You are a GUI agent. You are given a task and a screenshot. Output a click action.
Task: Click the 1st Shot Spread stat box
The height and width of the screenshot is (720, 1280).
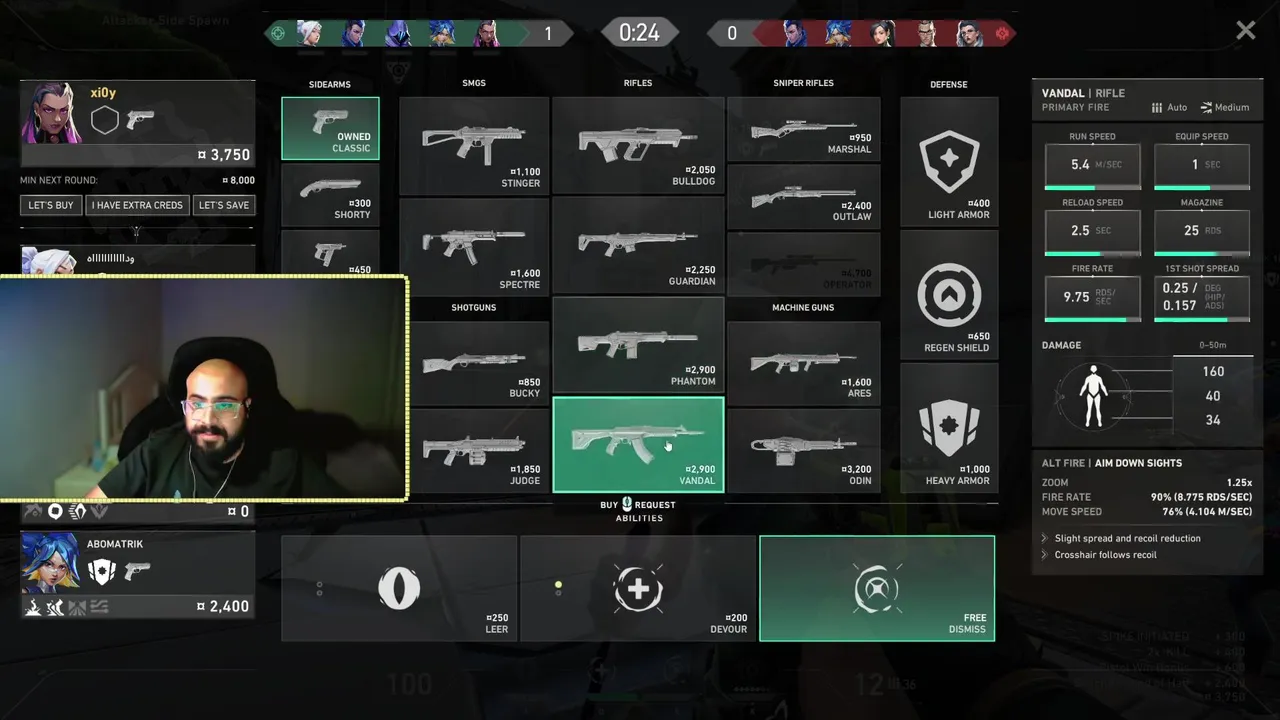tap(1202, 298)
